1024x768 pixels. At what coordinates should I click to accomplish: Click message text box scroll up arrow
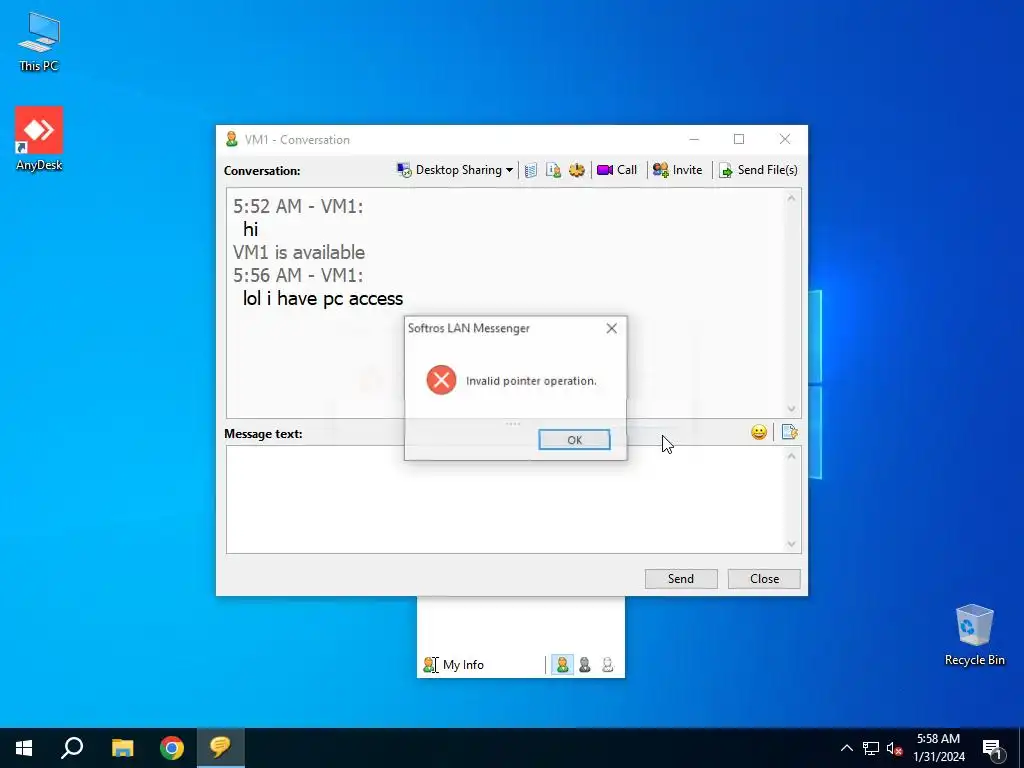(x=792, y=456)
